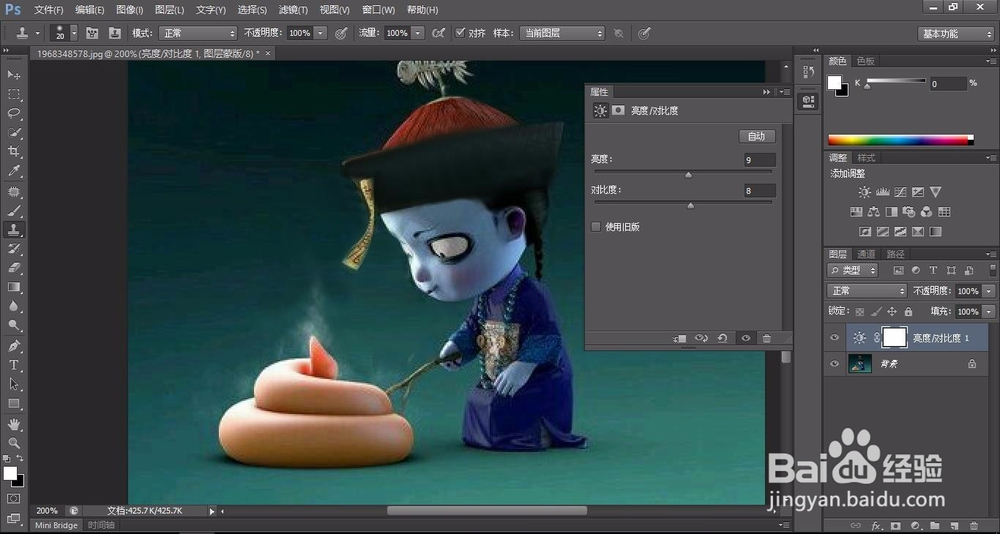Select the Brush tool

[13, 211]
